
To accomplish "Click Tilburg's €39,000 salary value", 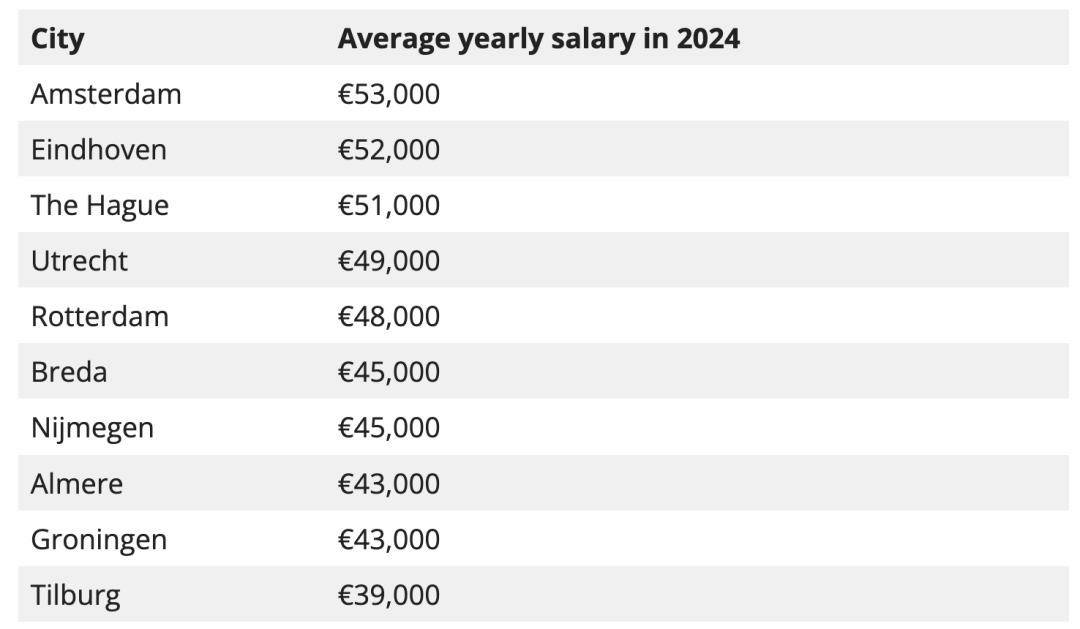I will click(388, 595).
